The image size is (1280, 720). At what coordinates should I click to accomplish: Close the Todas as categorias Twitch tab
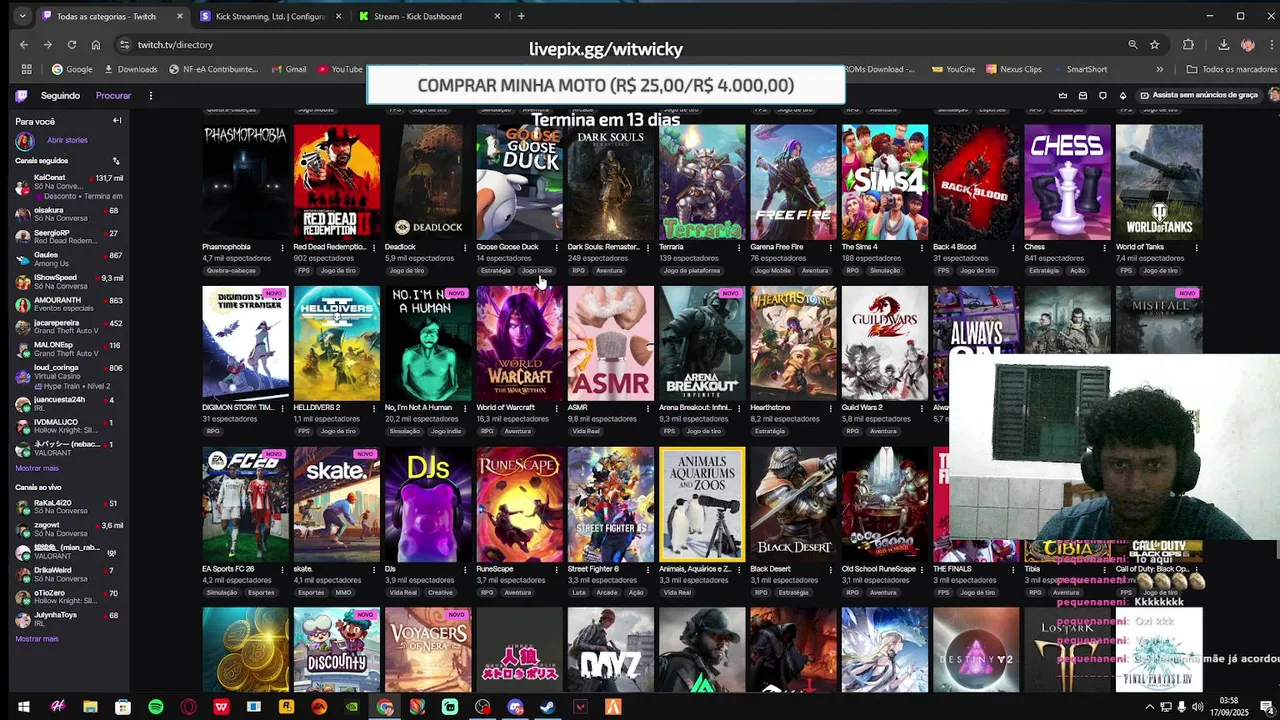point(180,16)
